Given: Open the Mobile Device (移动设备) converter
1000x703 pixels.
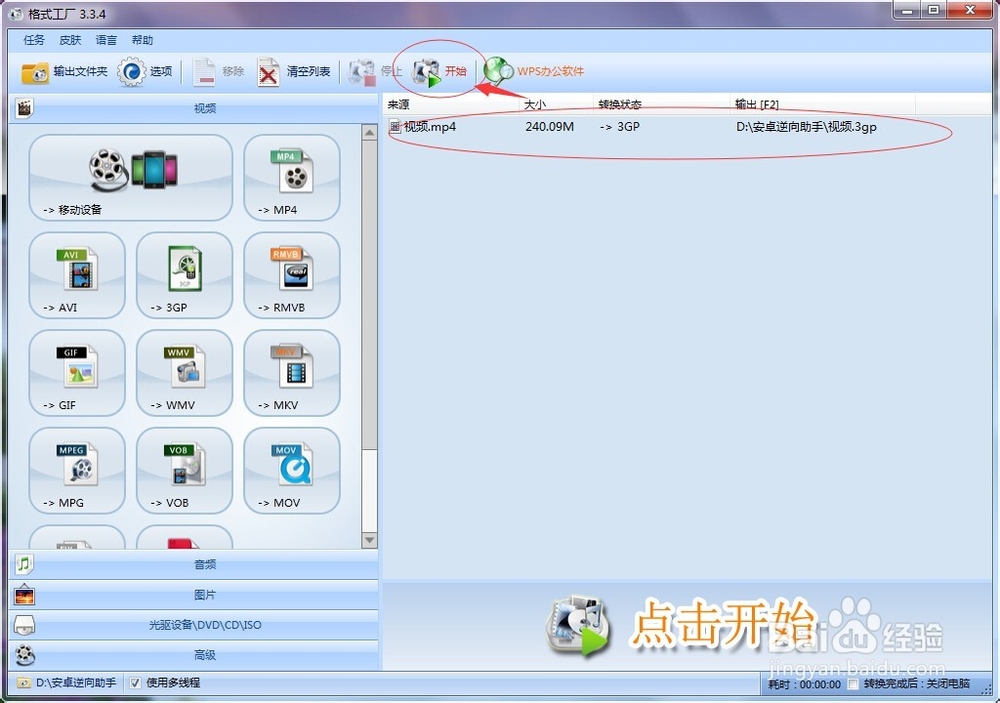Looking at the screenshot, I should pyautogui.click(x=130, y=178).
